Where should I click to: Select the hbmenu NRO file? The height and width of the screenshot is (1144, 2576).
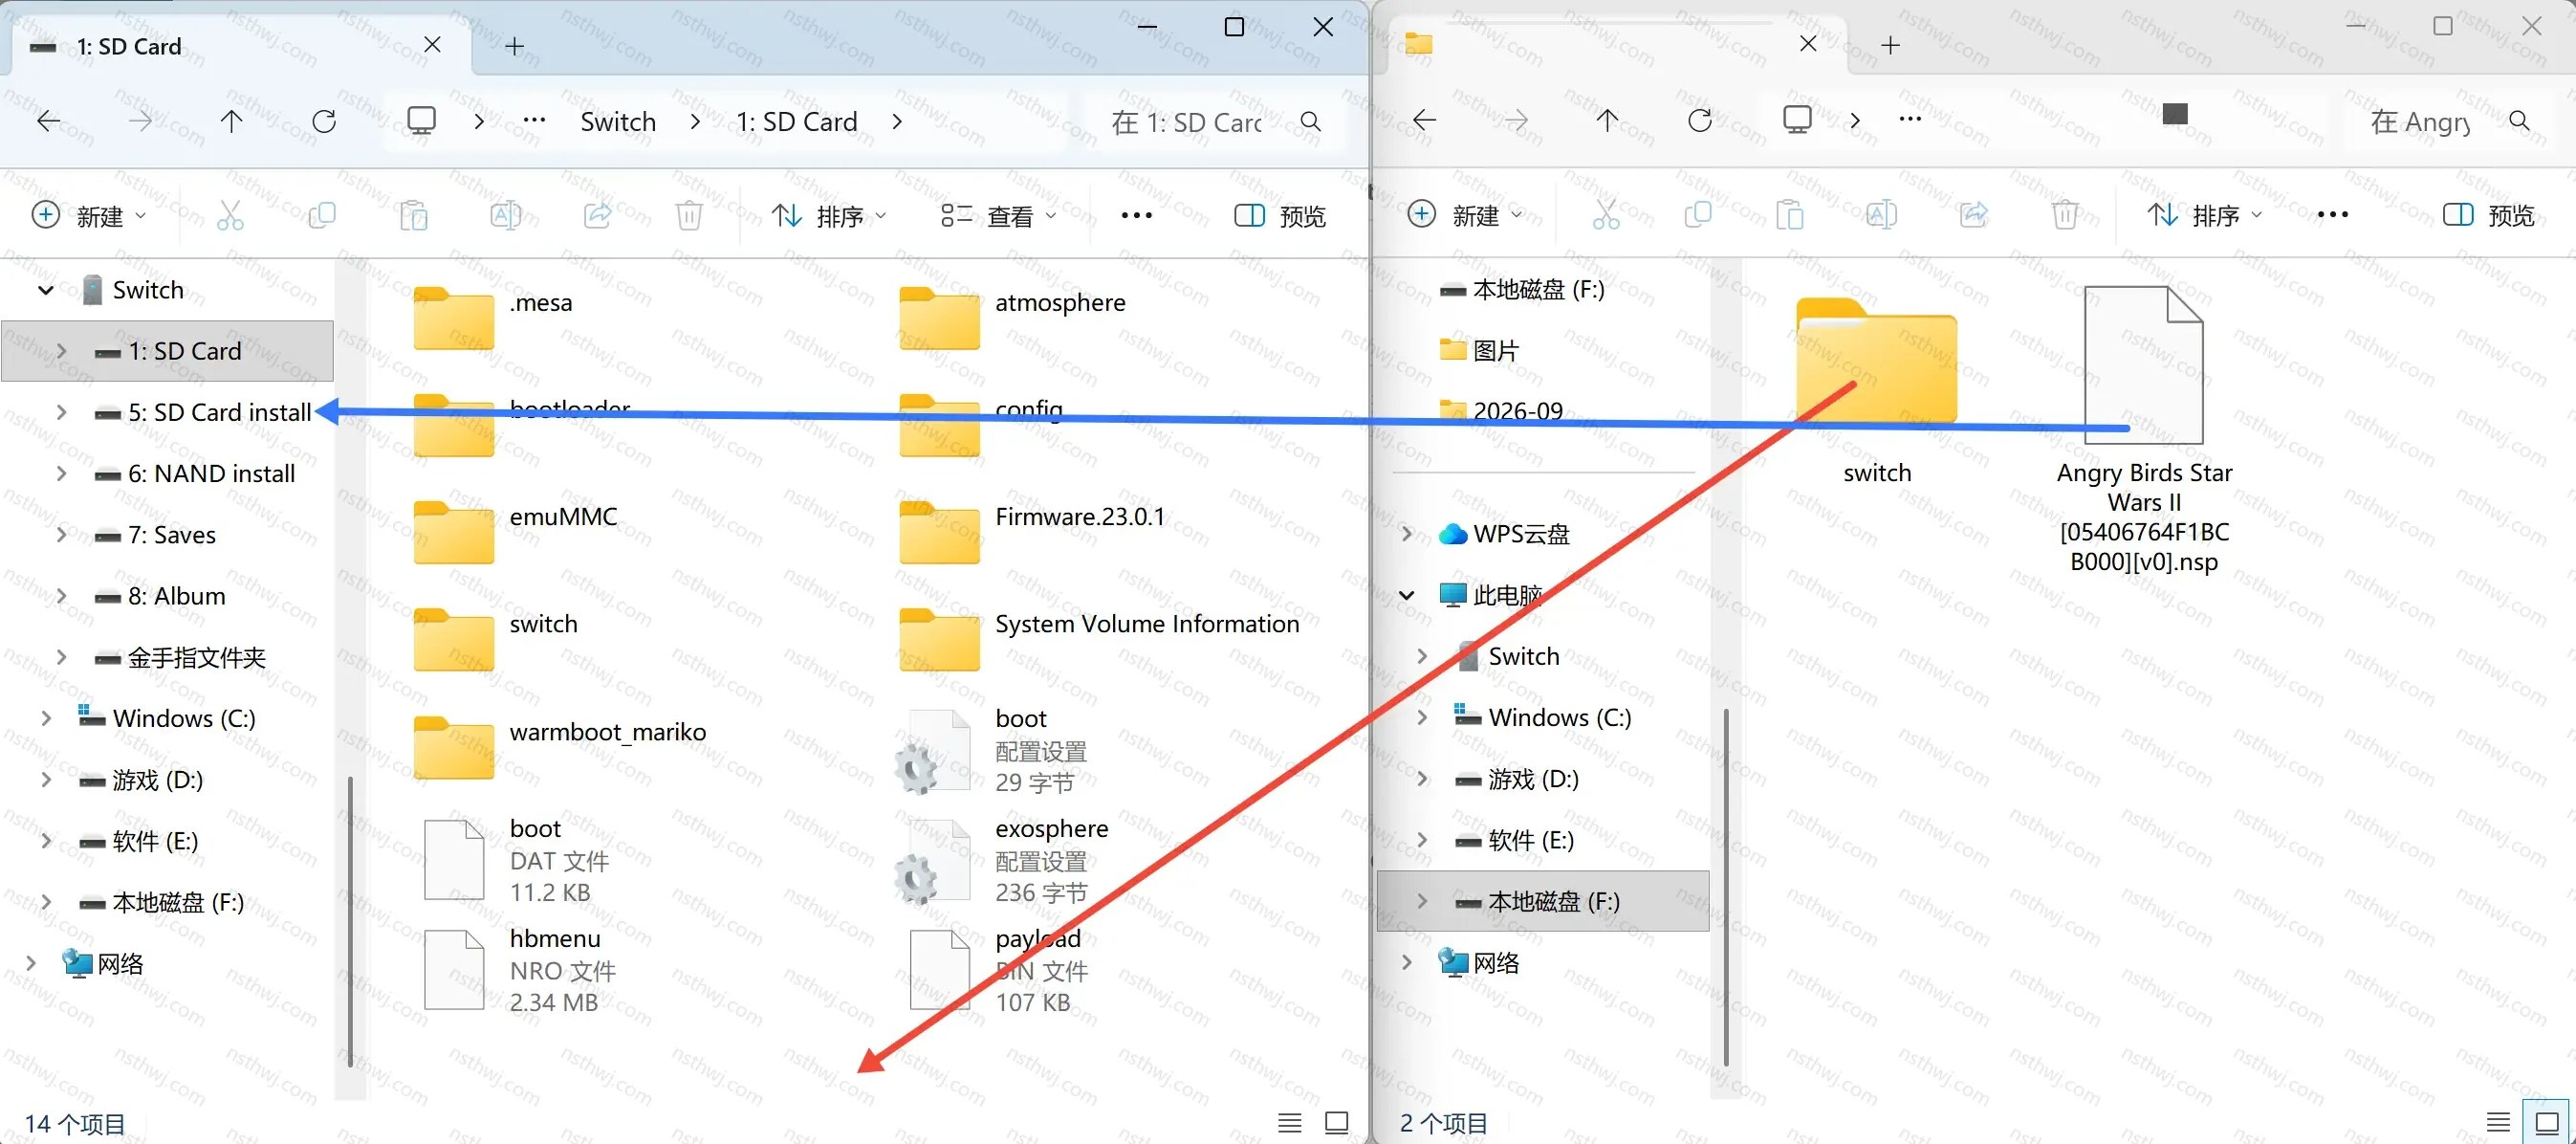[520, 970]
